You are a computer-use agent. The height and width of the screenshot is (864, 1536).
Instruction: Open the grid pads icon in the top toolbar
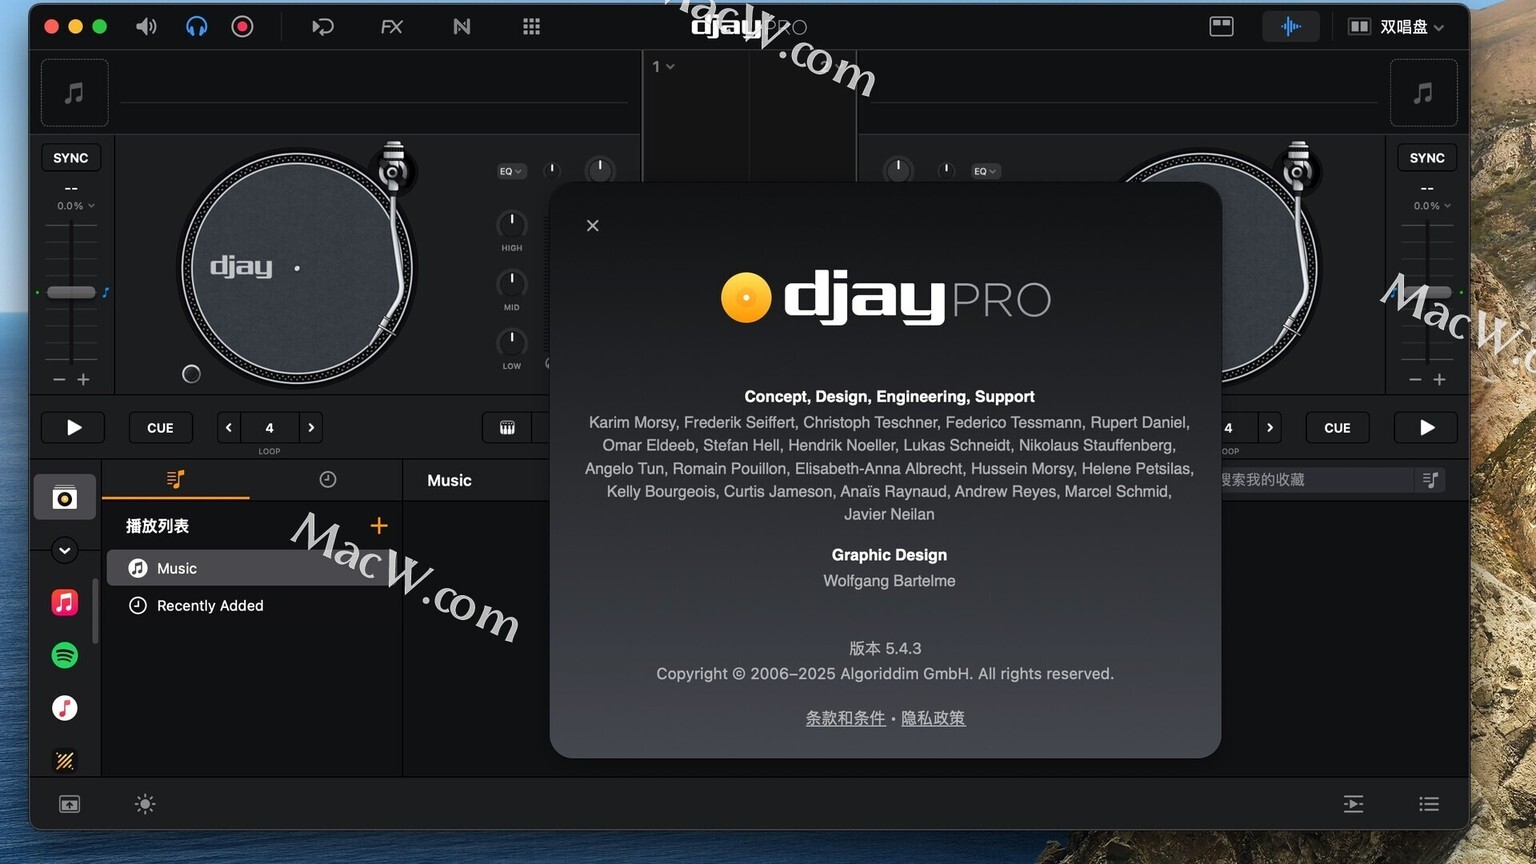tap(532, 27)
